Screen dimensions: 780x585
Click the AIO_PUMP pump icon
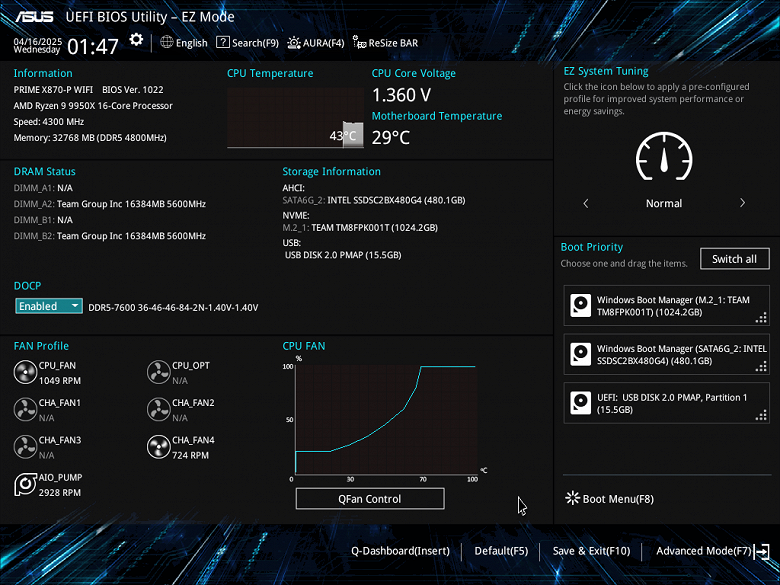25,485
